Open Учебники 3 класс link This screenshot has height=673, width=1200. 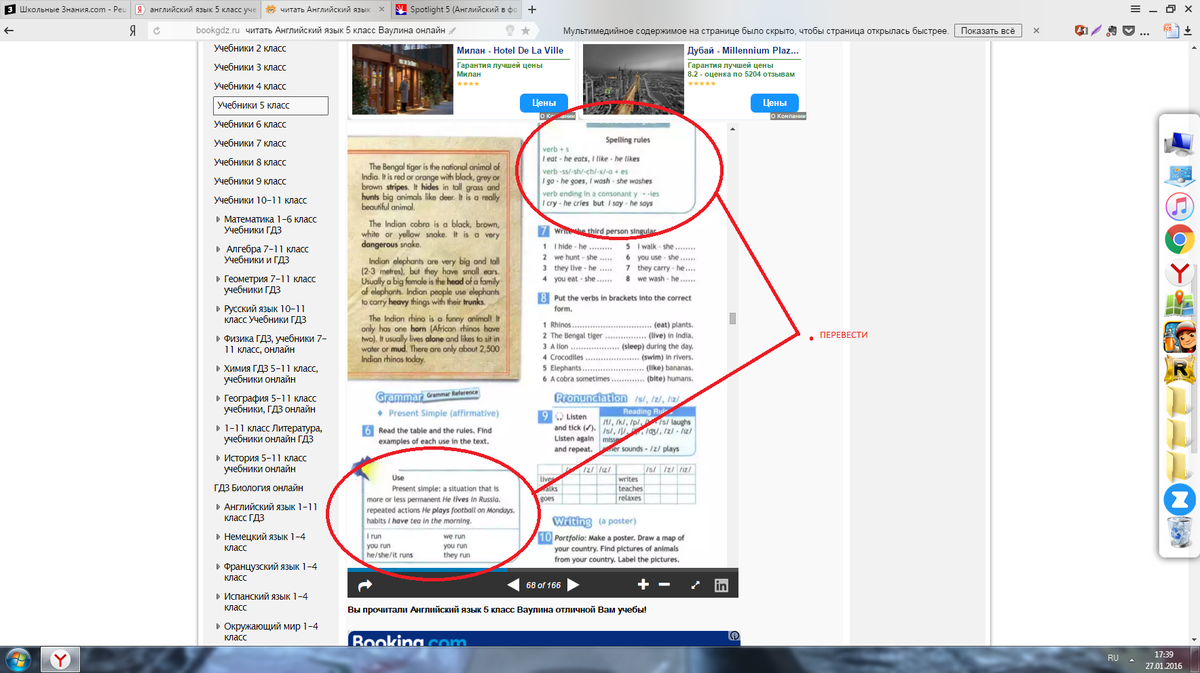(250, 67)
